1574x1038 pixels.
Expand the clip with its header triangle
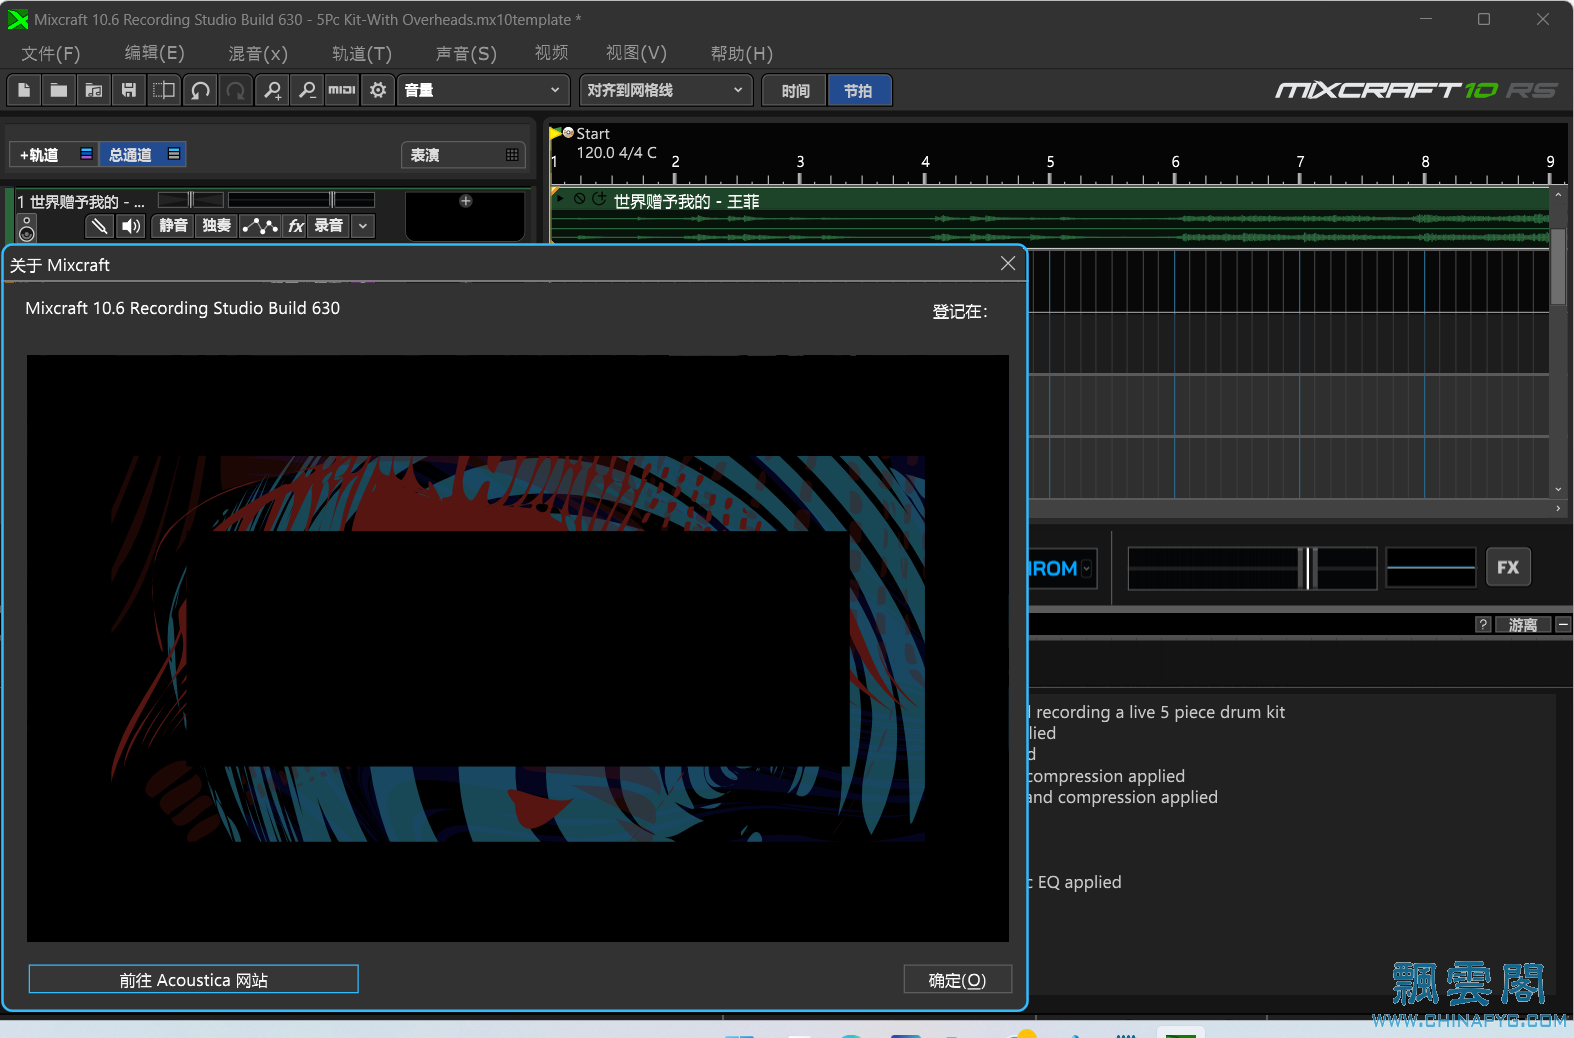(x=560, y=198)
